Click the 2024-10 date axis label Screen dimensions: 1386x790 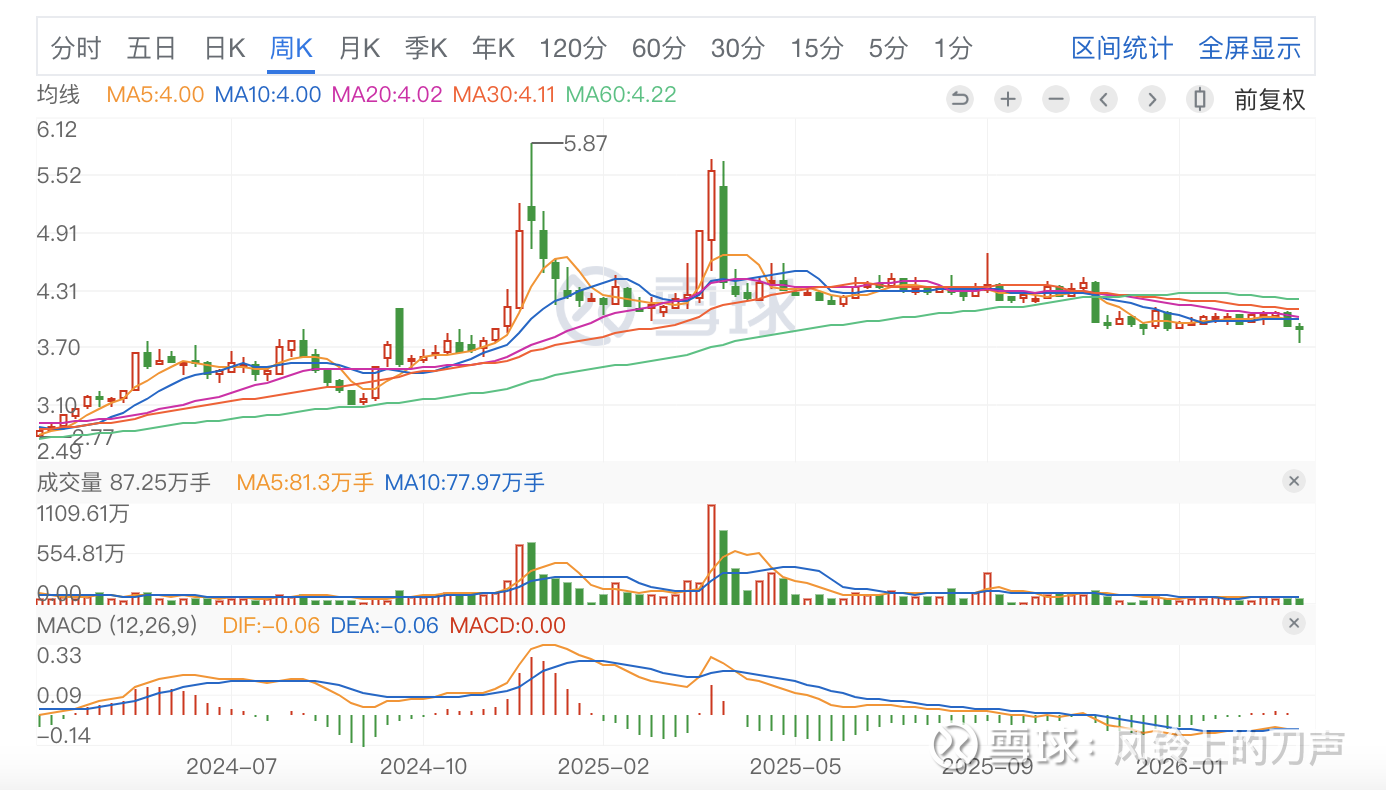pyautogui.click(x=424, y=767)
